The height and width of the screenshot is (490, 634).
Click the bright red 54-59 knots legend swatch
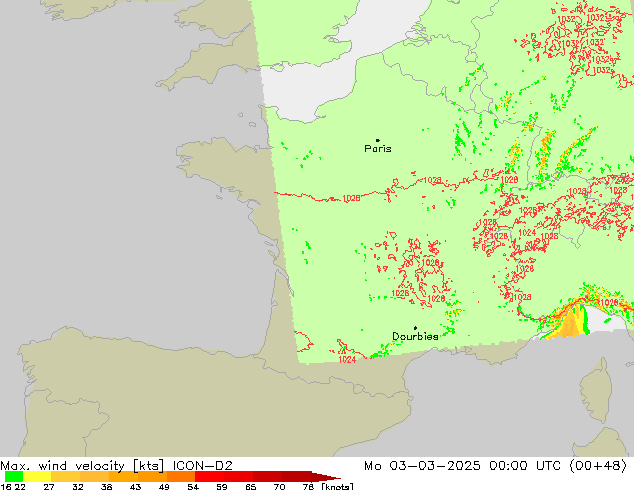coord(209,476)
